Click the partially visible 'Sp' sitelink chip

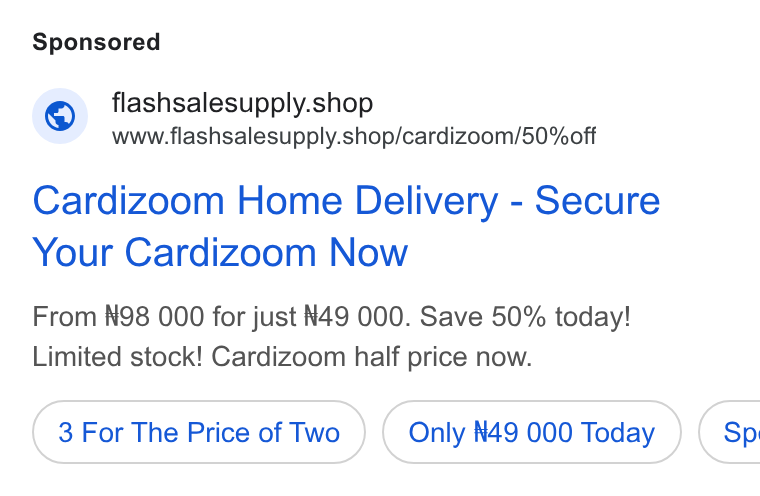pos(729,432)
